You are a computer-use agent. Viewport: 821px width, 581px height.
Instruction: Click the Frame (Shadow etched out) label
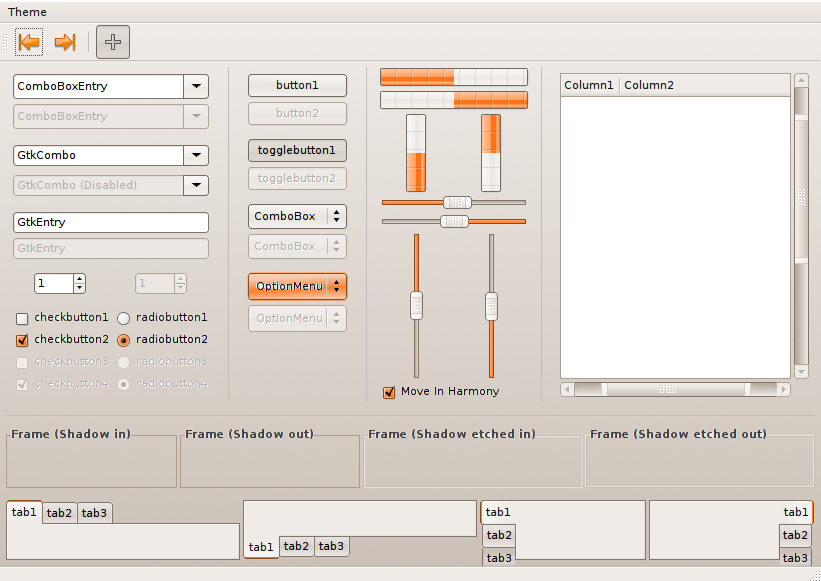678,434
